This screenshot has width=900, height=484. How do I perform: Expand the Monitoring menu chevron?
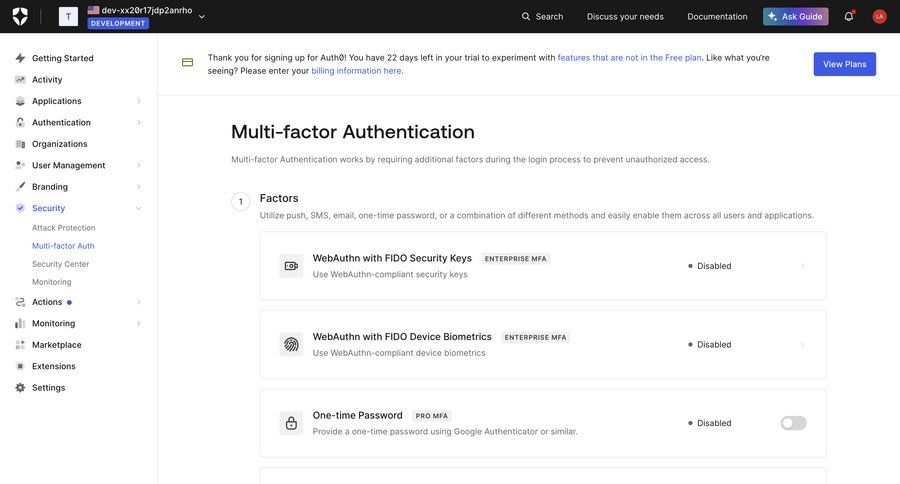point(139,323)
